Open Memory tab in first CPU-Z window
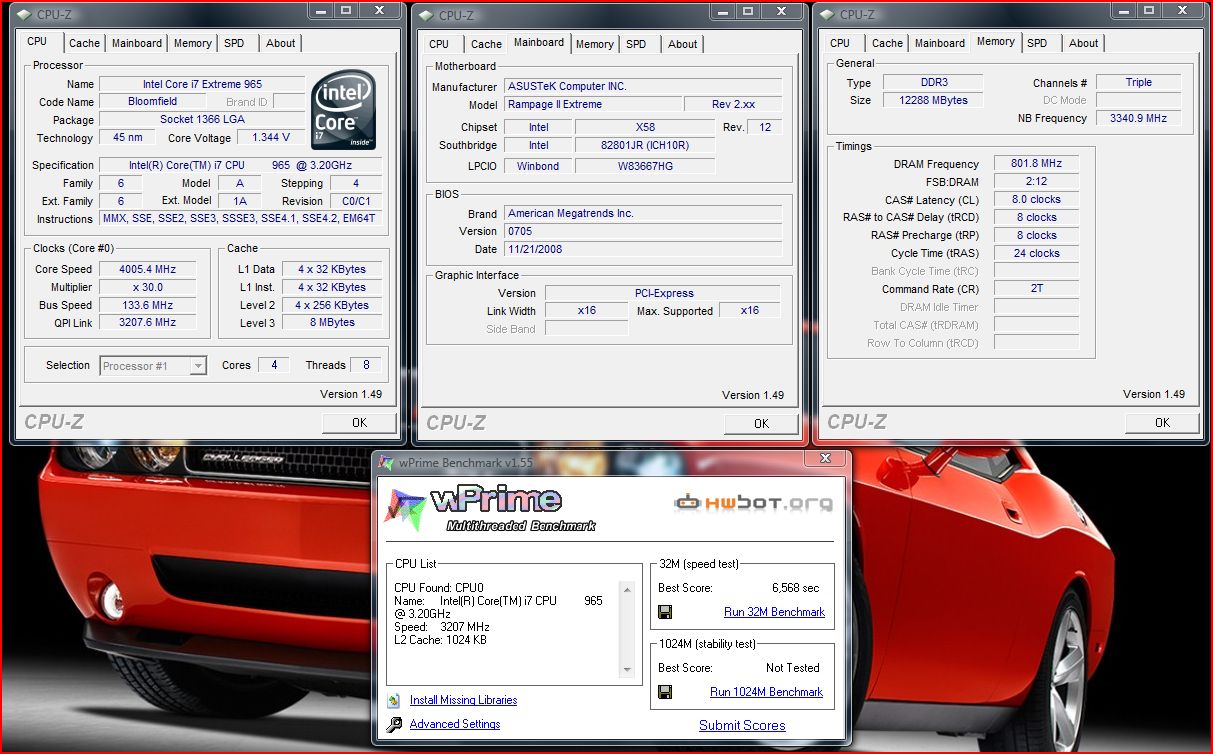1213x754 pixels. tap(192, 43)
